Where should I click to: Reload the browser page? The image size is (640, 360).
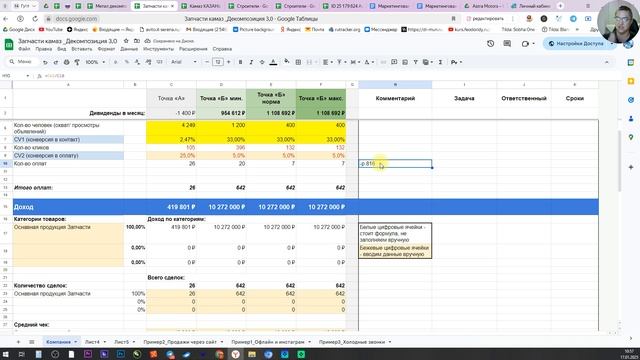click(x=35, y=19)
